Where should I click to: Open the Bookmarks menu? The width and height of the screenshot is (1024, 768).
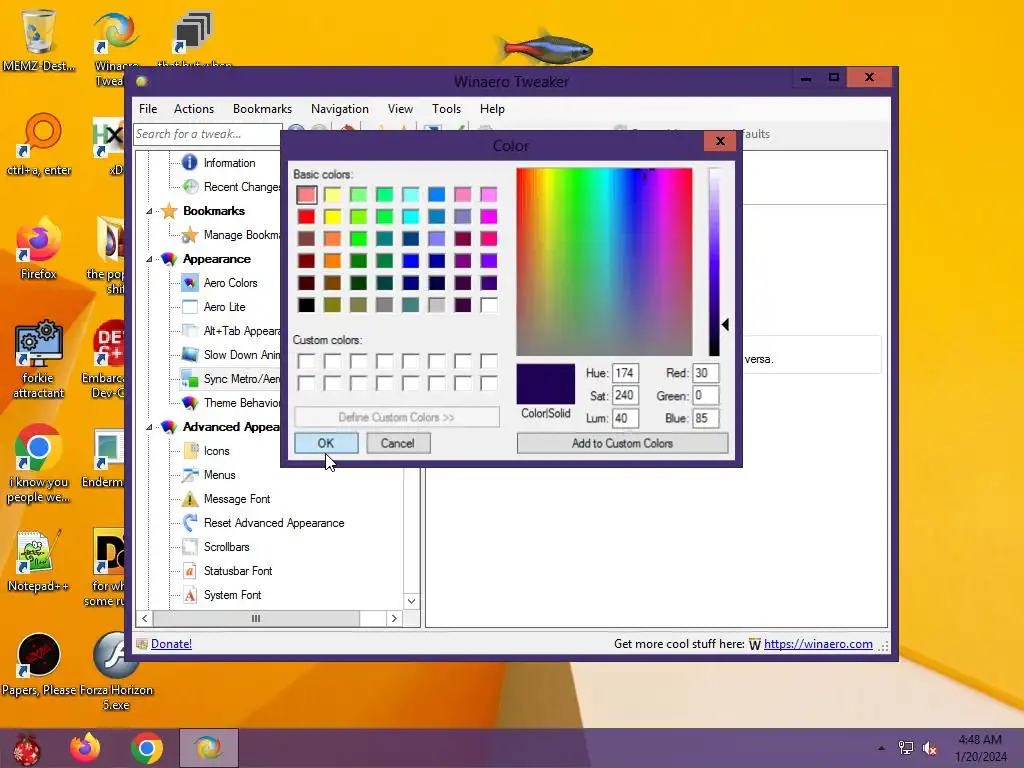pyautogui.click(x=263, y=109)
